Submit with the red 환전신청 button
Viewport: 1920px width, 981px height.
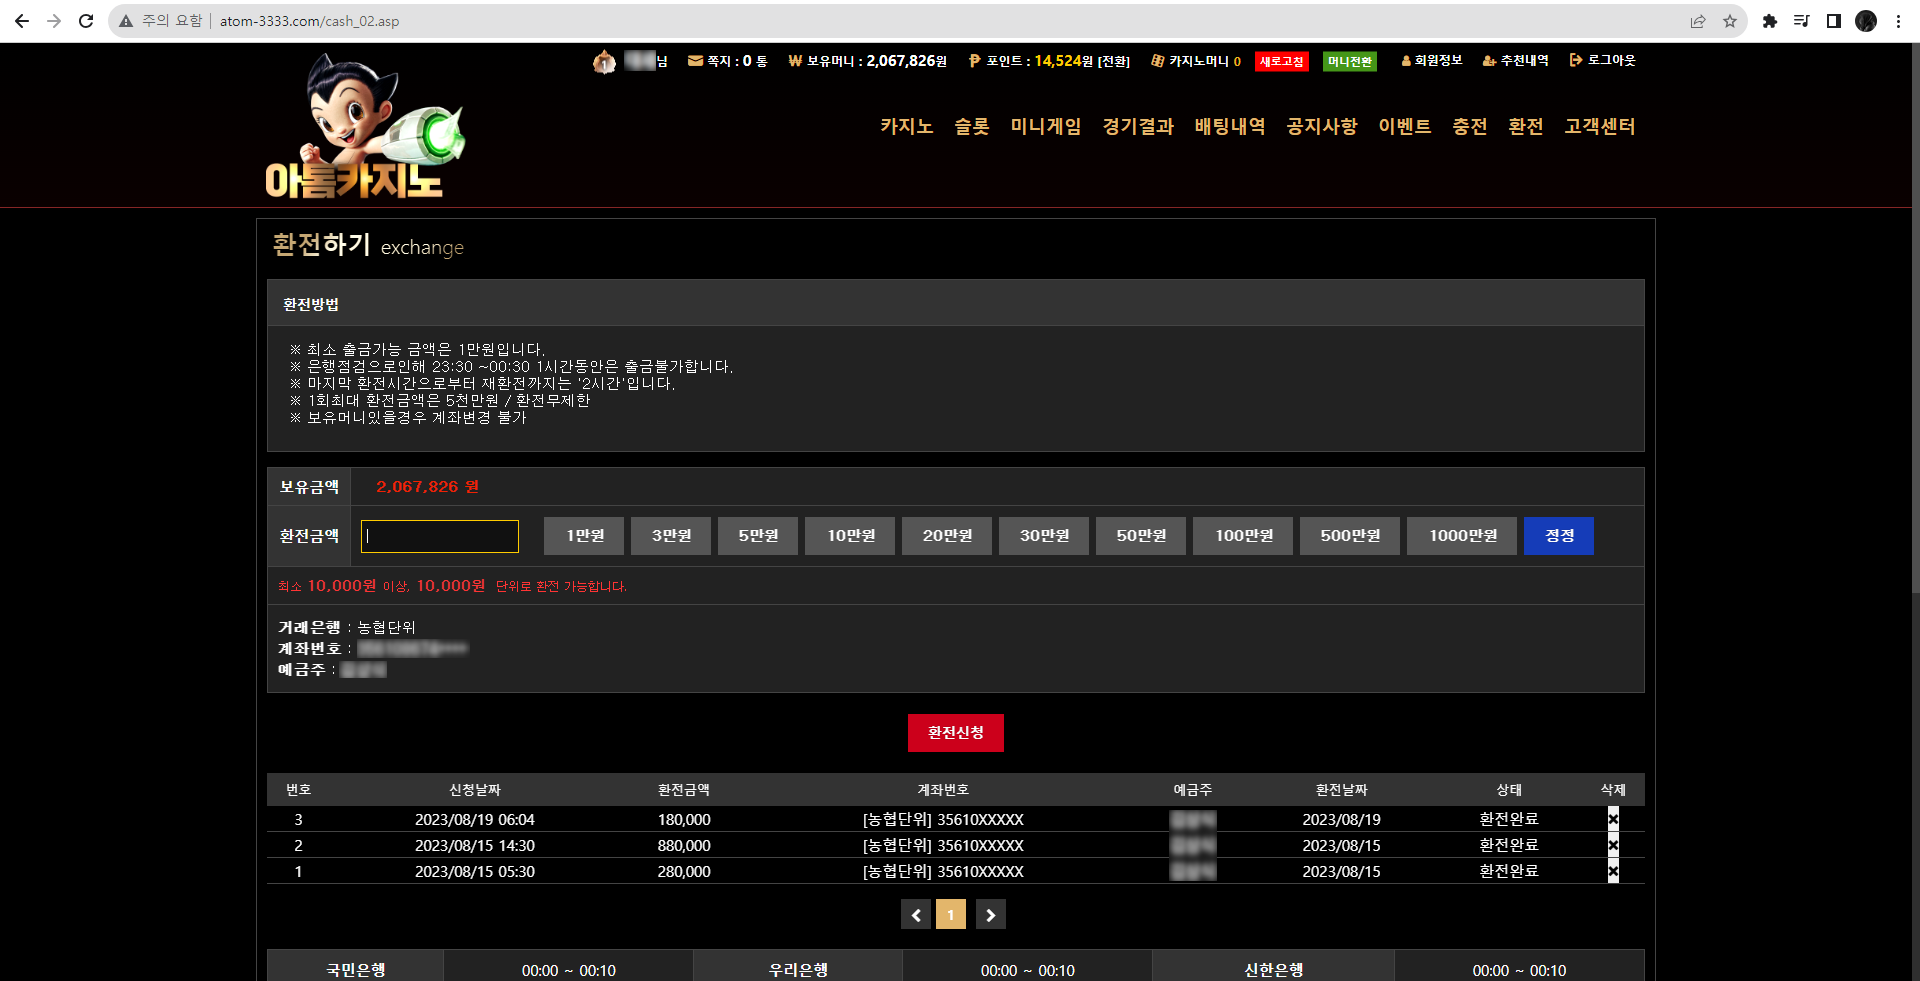click(956, 733)
